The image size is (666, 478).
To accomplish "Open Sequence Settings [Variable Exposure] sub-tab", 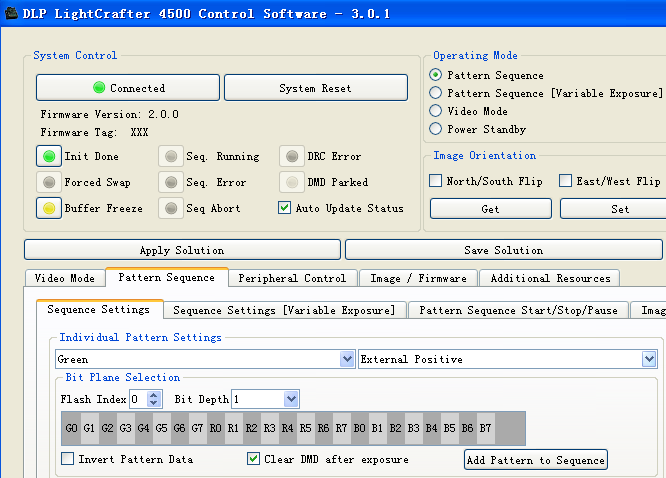I will 284,310.
